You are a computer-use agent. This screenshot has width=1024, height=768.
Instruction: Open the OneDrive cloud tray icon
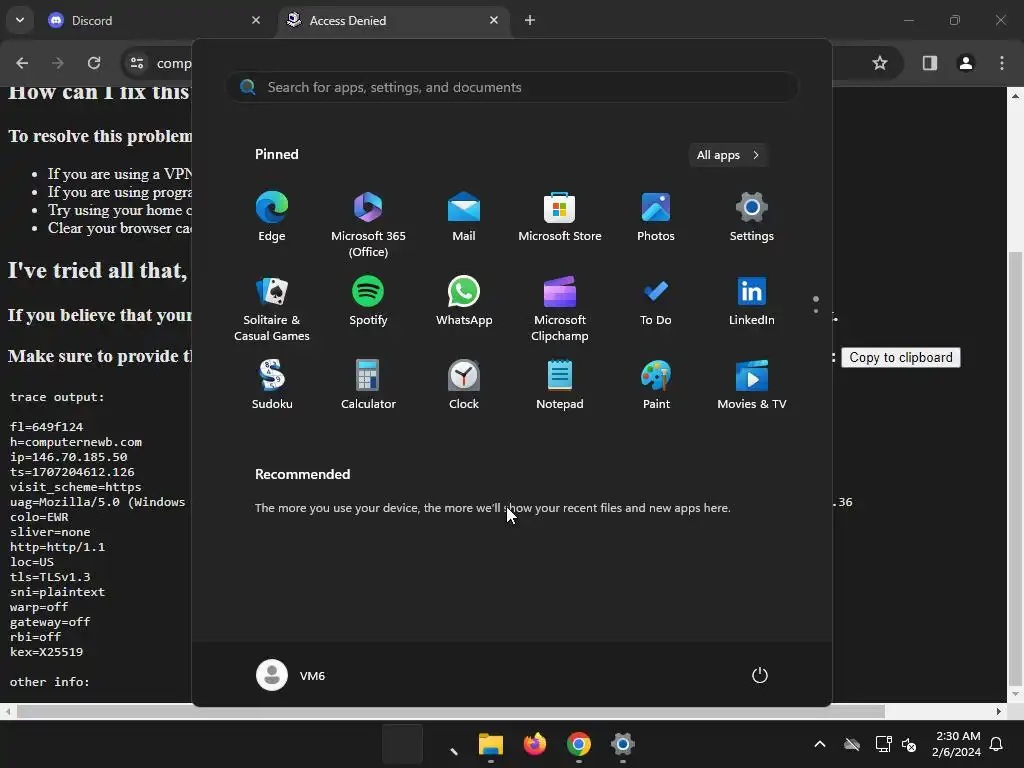pyautogui.click(x=852, y=744)
